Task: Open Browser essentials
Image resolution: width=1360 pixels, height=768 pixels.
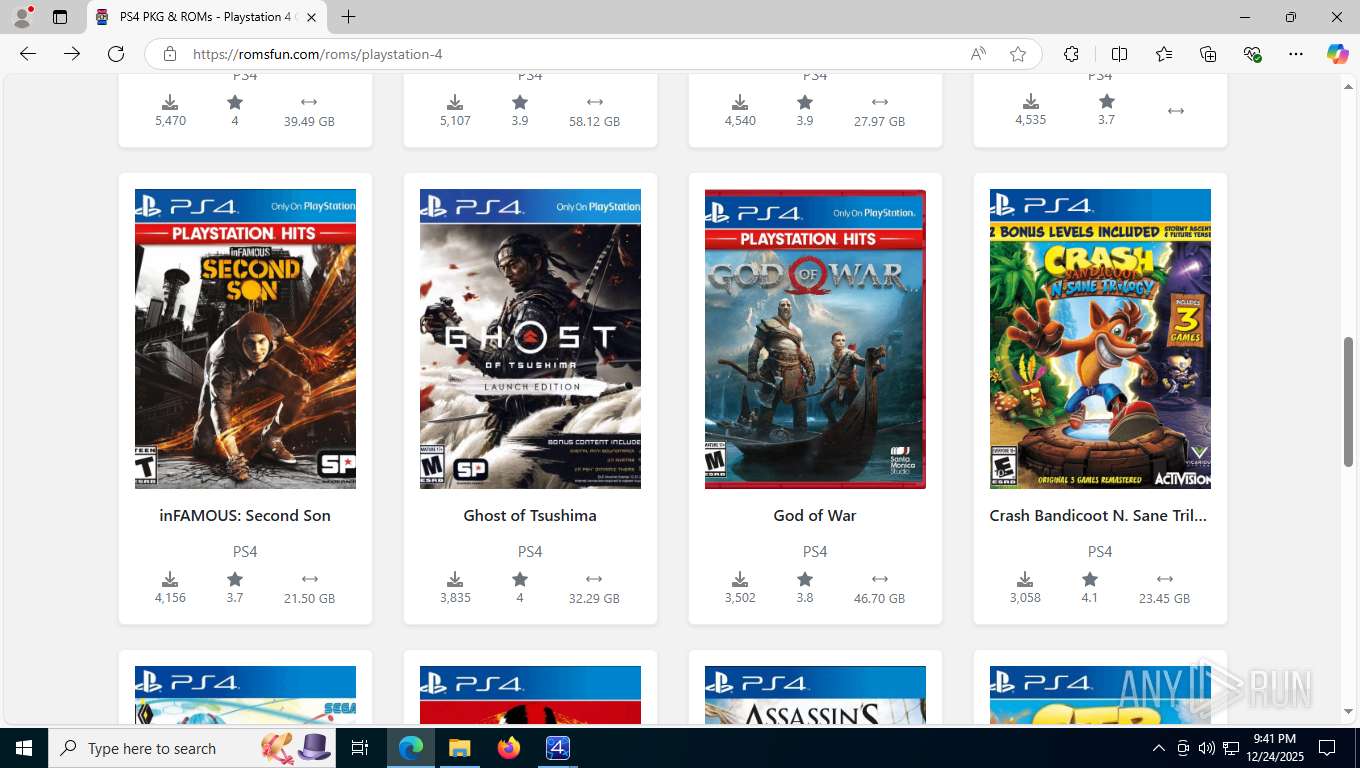Action: 1252,54
